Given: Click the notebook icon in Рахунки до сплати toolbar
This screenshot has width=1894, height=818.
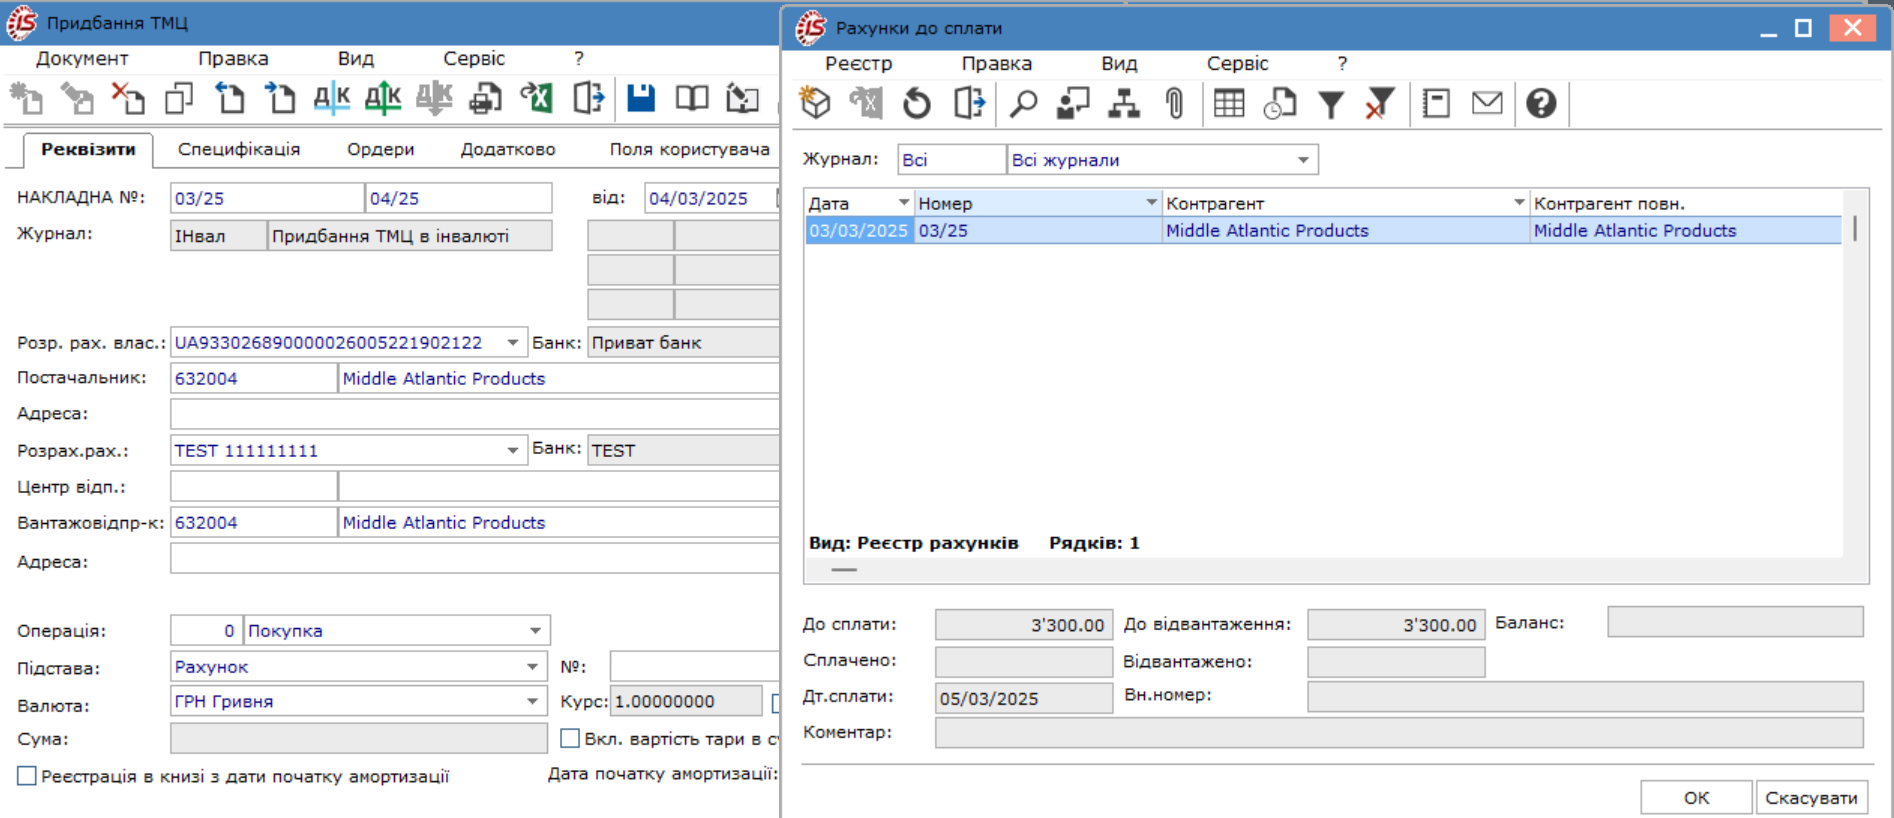Looking at the screenshot, I should tap(1437, 103).
